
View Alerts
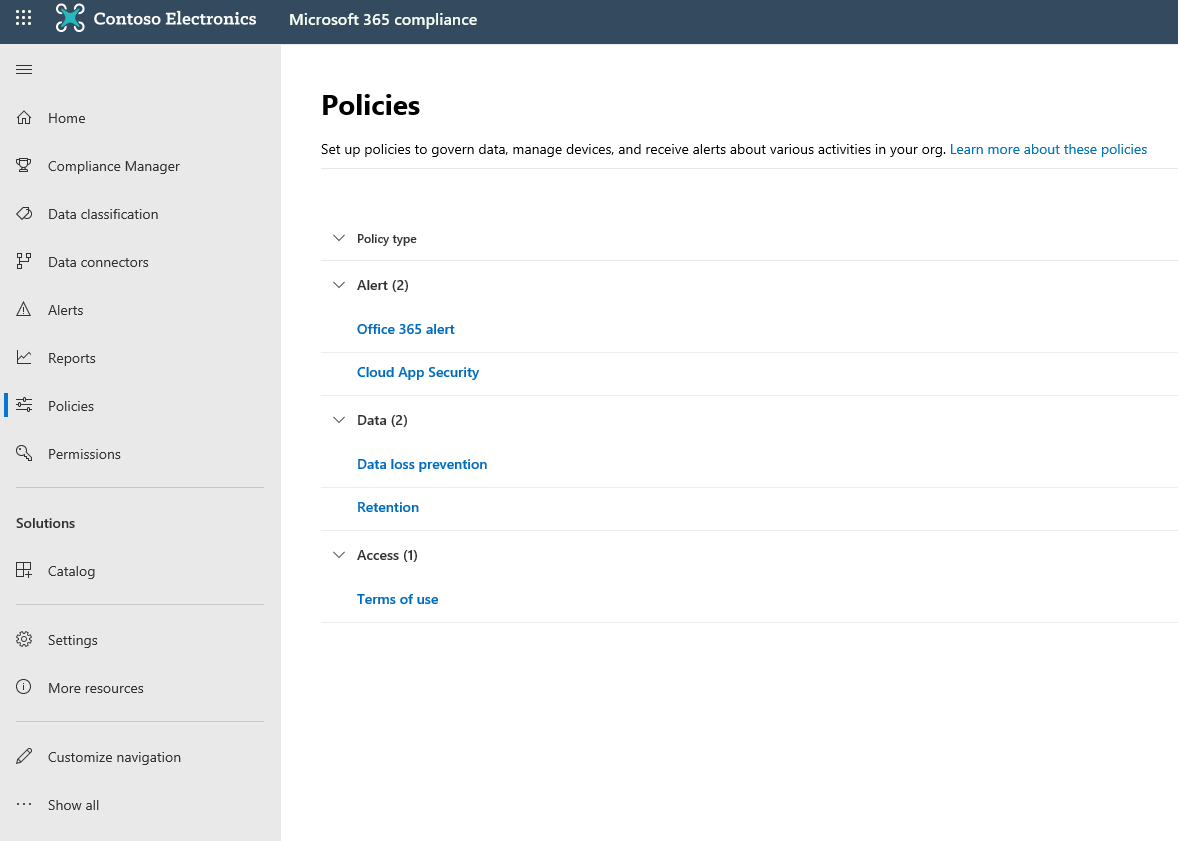click(66, 309)
